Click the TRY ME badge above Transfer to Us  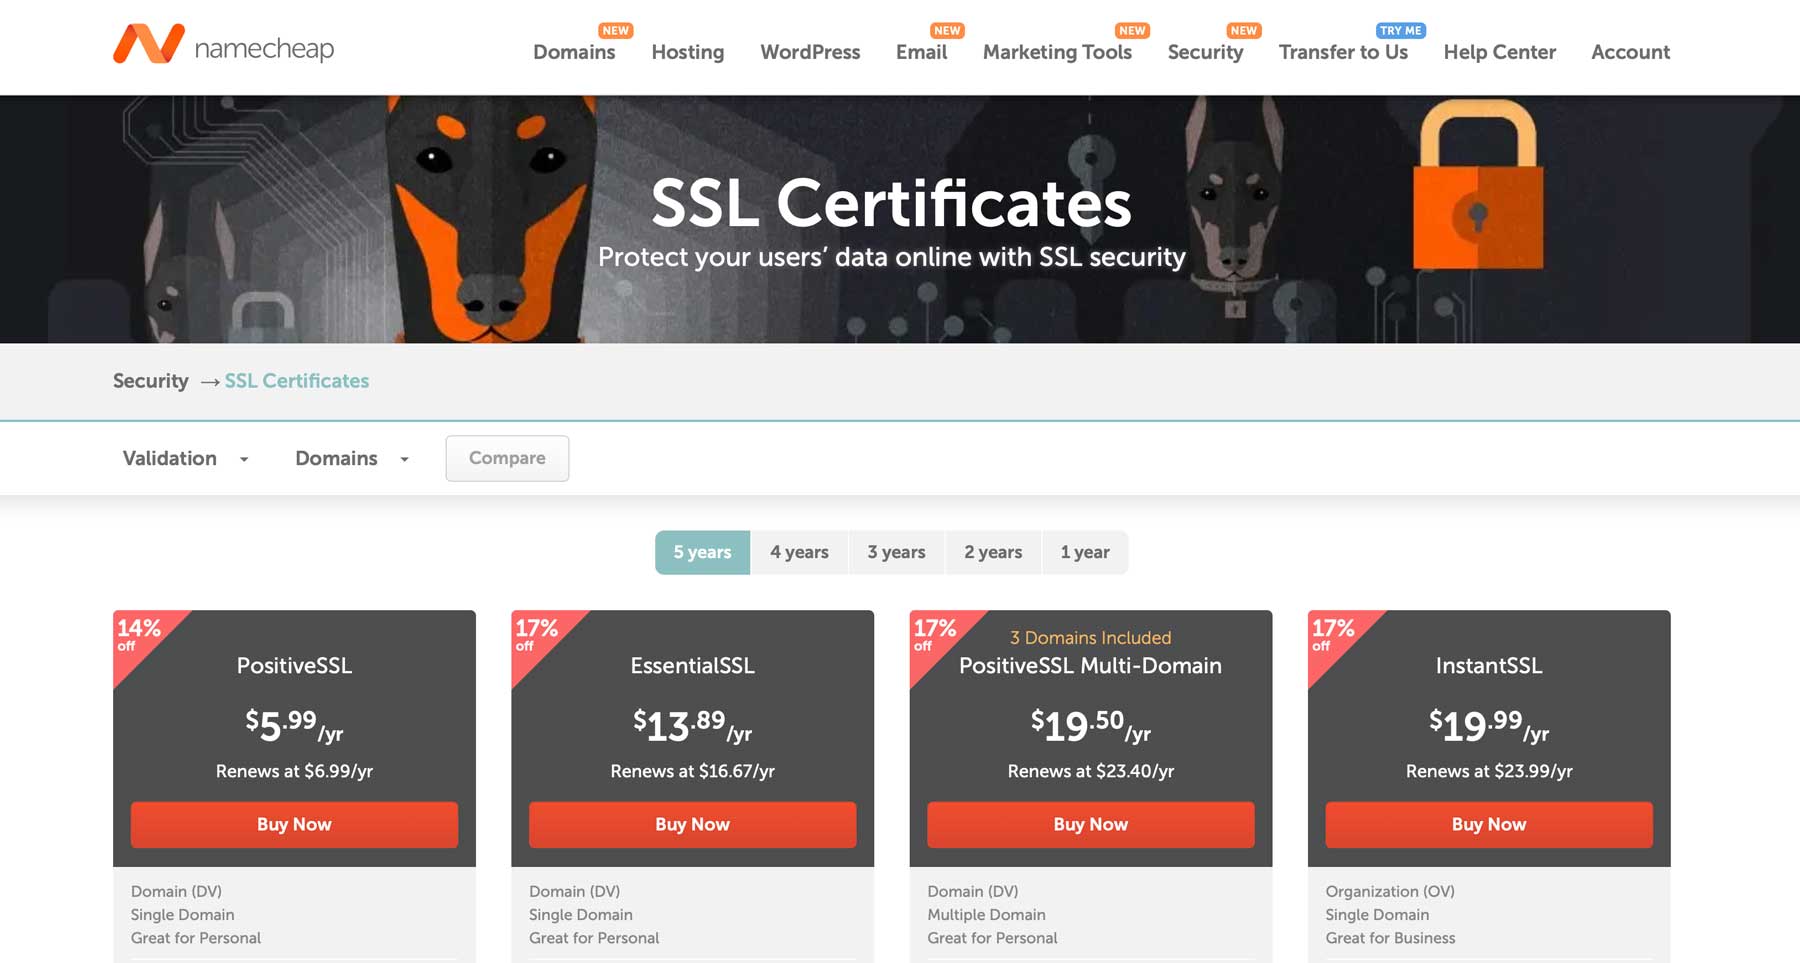pyautogui.click(x=1399, y=30)
